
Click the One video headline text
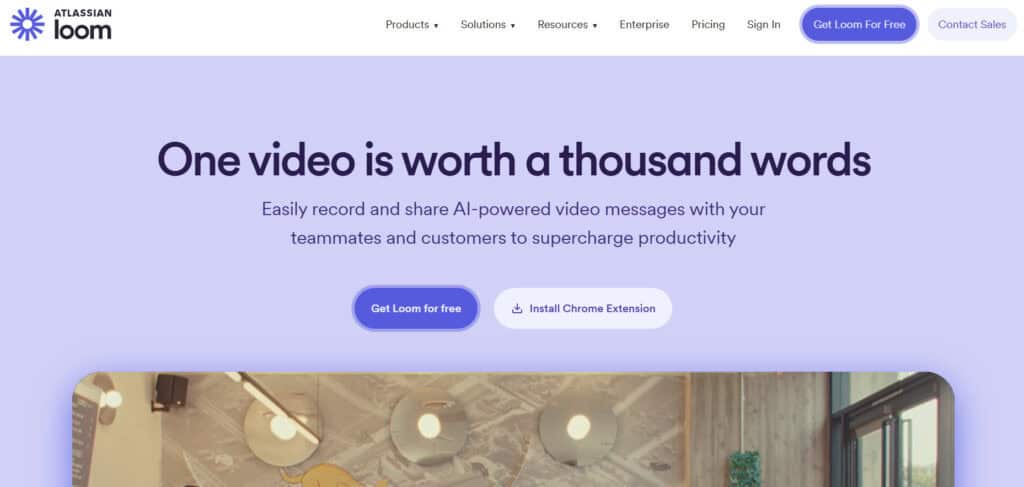pos(513,160)
